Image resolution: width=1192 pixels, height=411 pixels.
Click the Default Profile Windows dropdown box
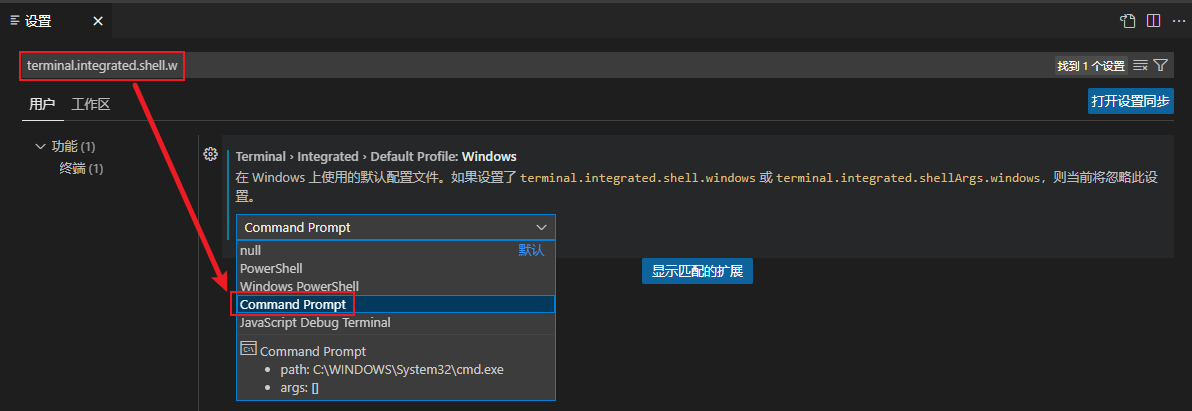(395, 227)
